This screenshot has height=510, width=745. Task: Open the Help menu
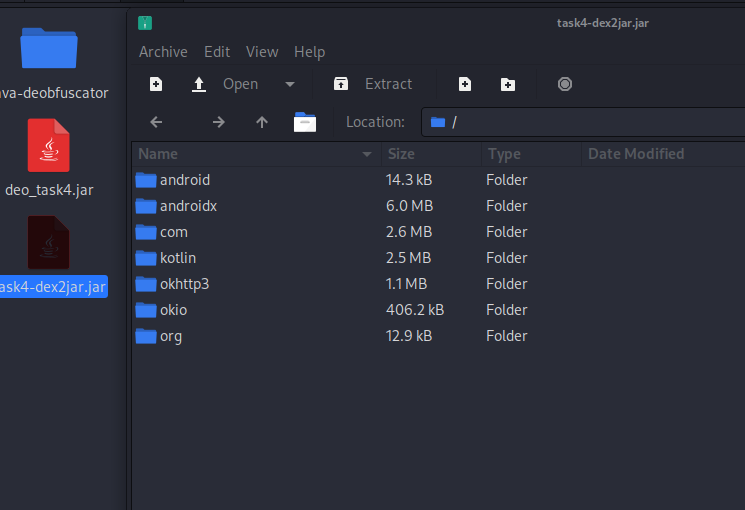click(309, 52)
